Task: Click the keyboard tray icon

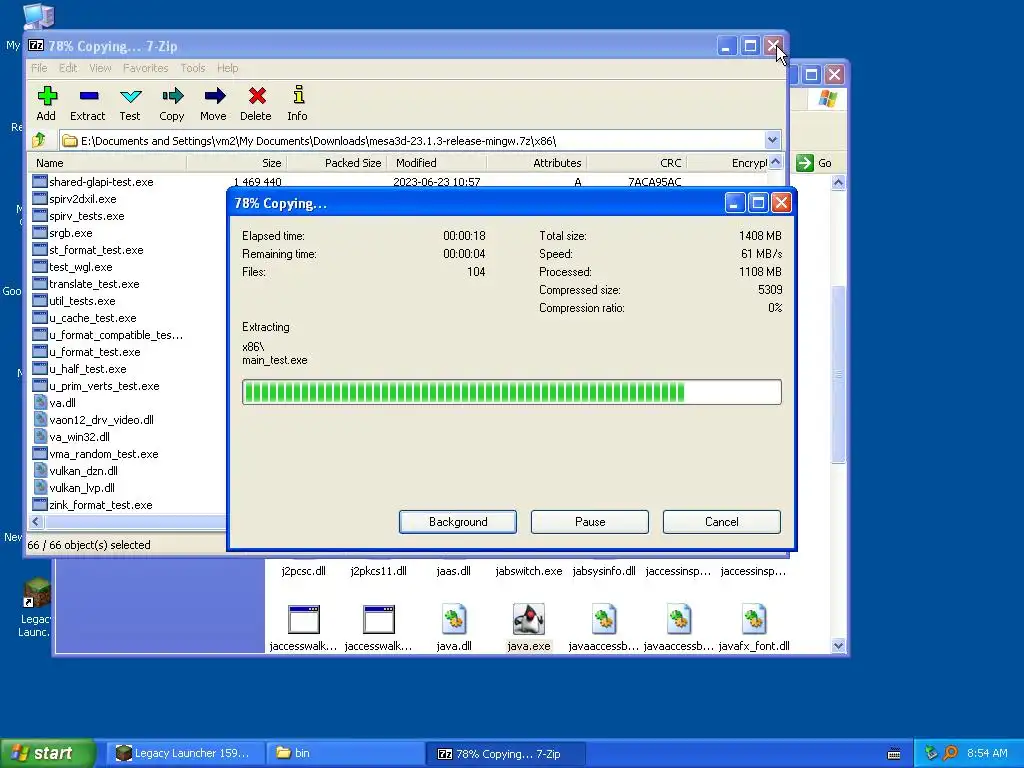Action: 894,754
